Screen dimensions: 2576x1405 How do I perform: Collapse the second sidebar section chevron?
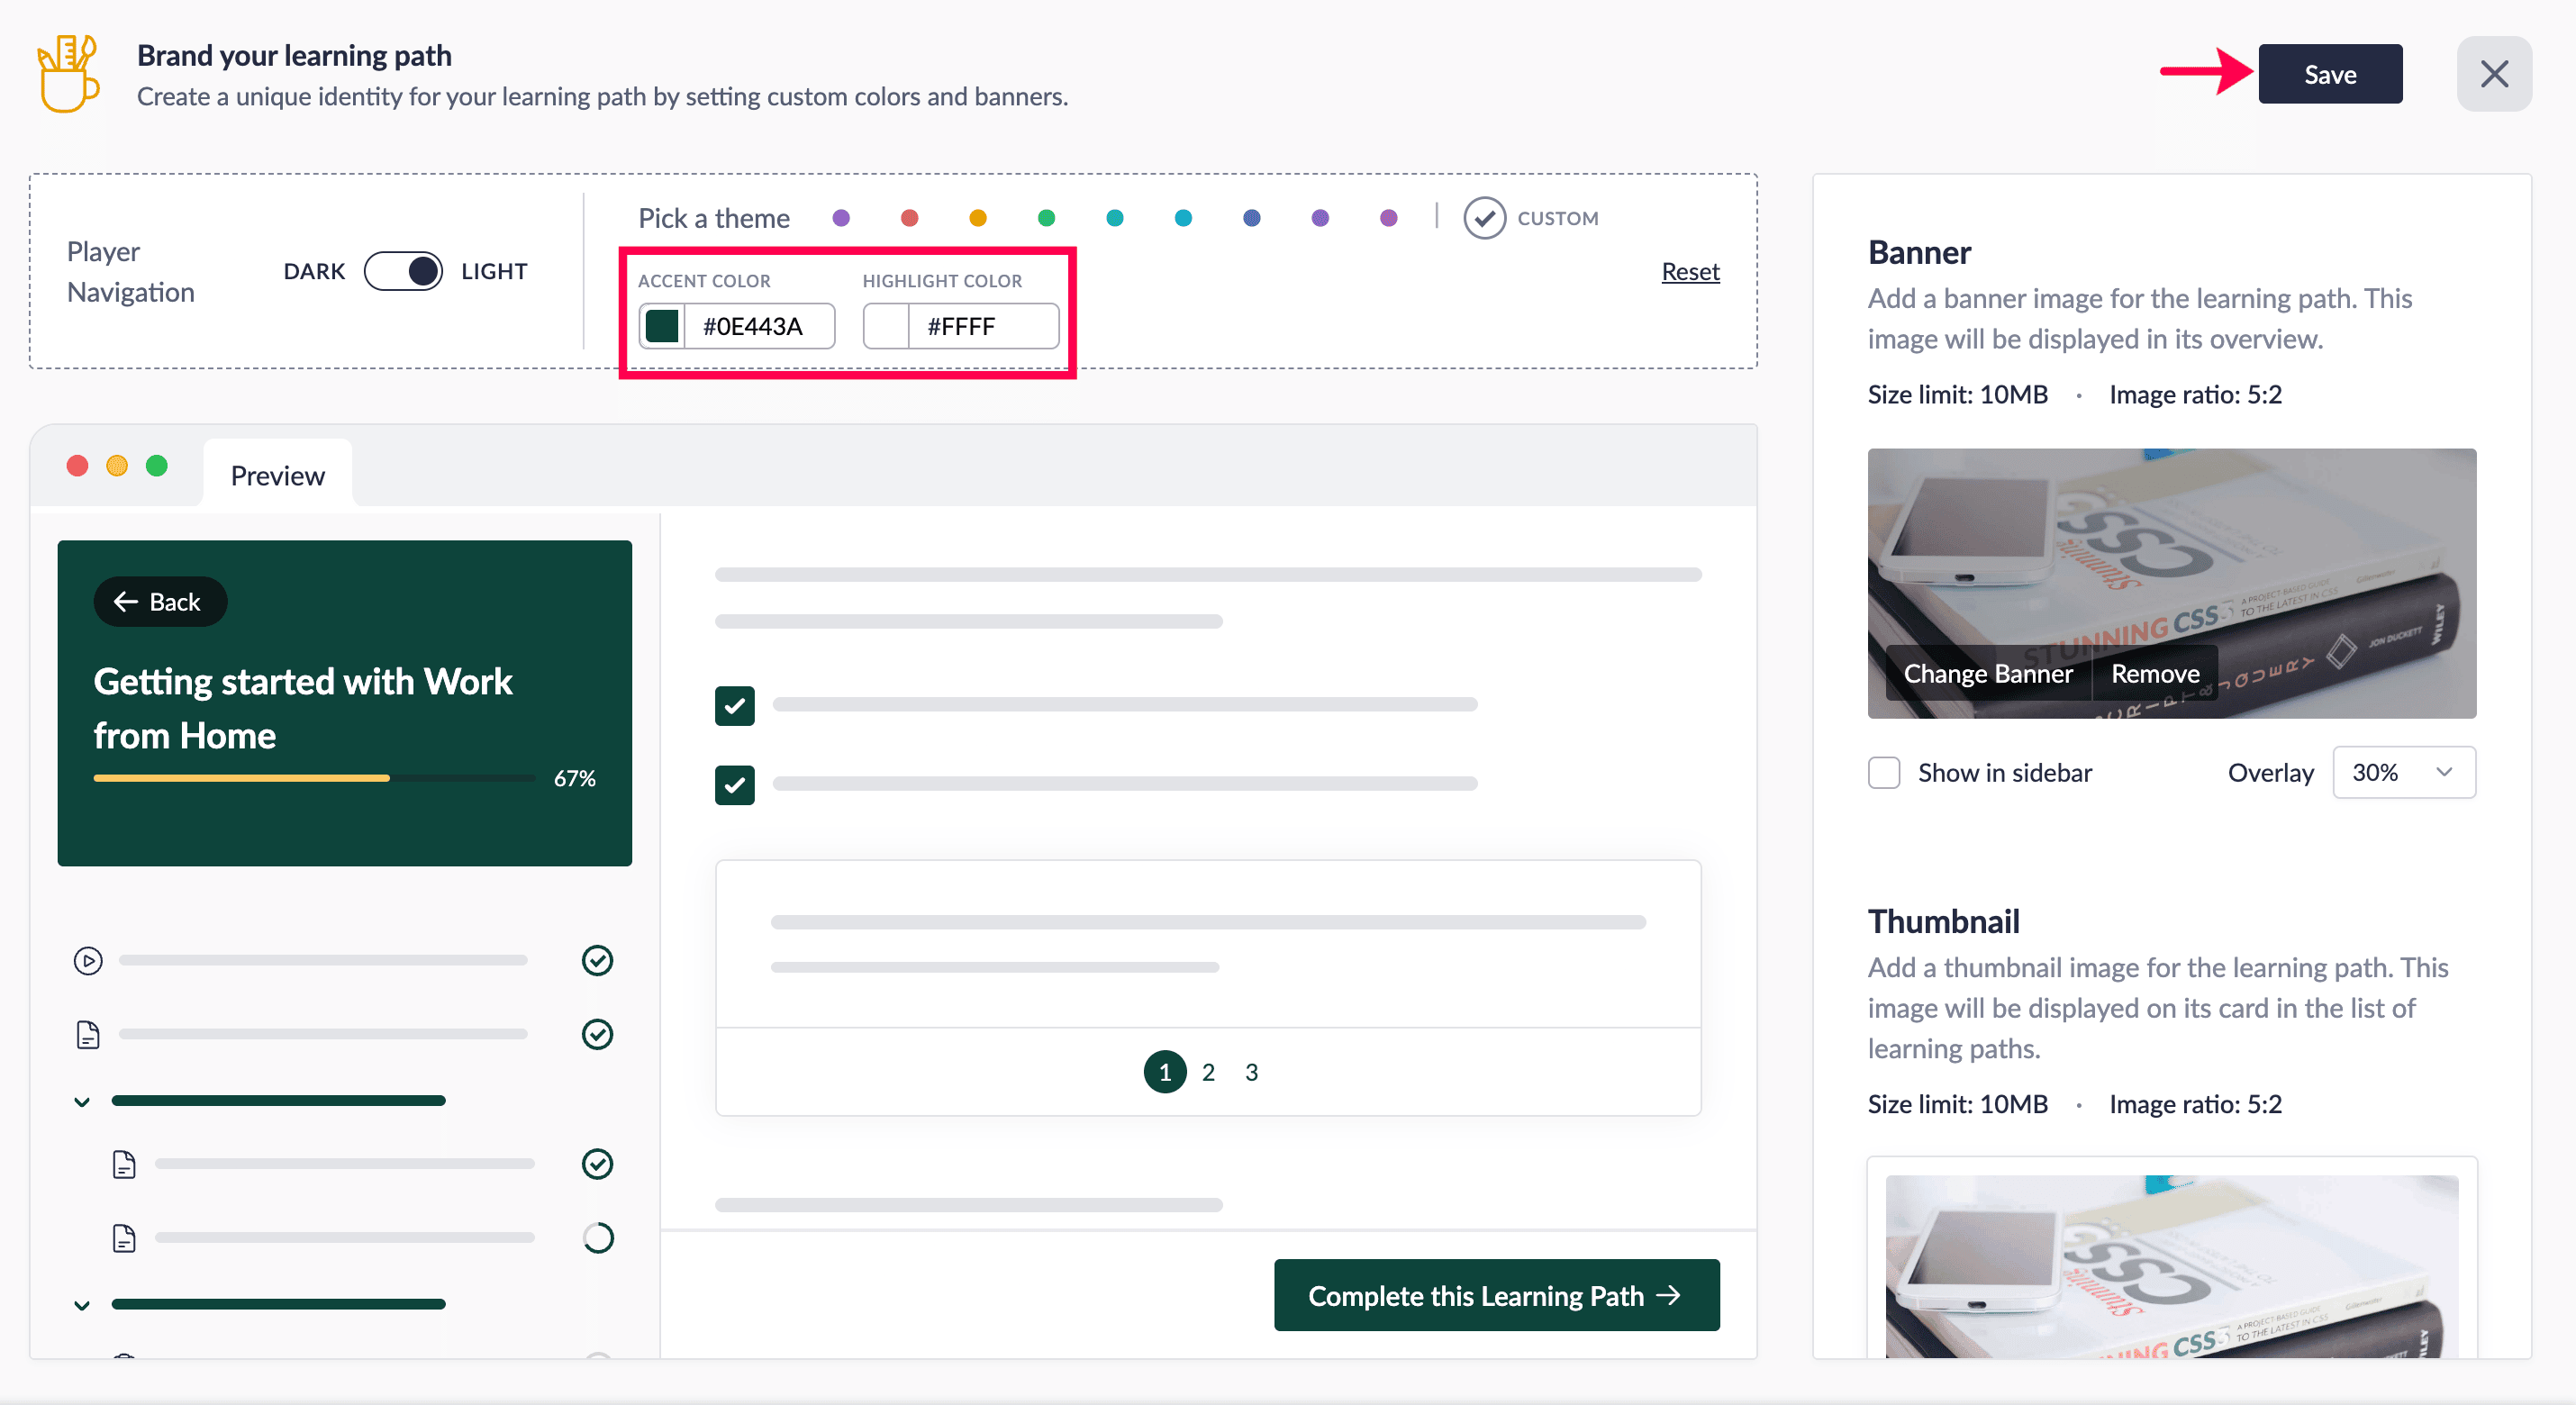click(82, 1305)
